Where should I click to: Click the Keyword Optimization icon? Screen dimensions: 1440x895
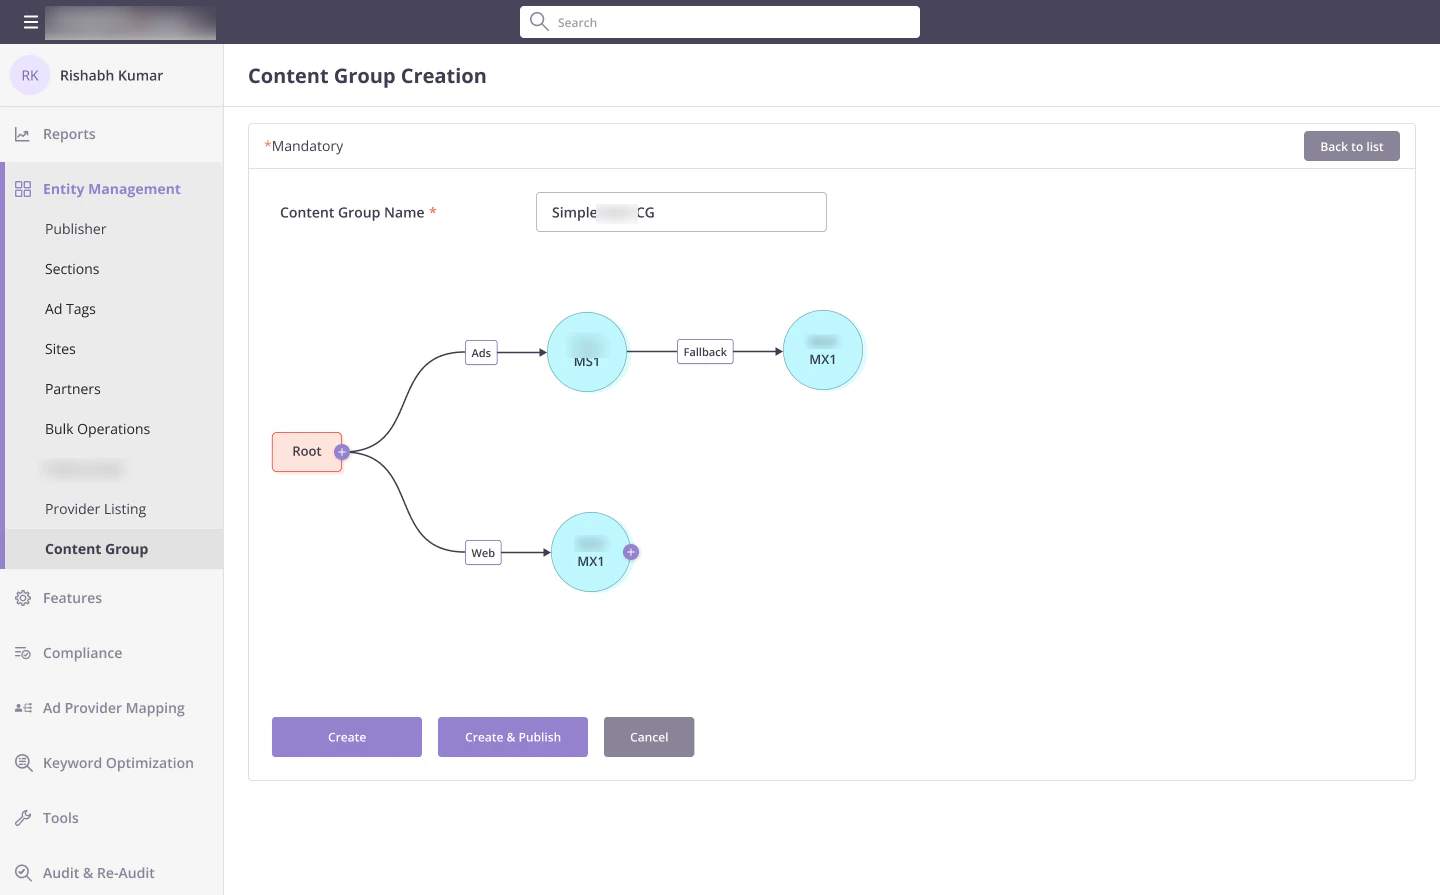click(x=23, y=763)
